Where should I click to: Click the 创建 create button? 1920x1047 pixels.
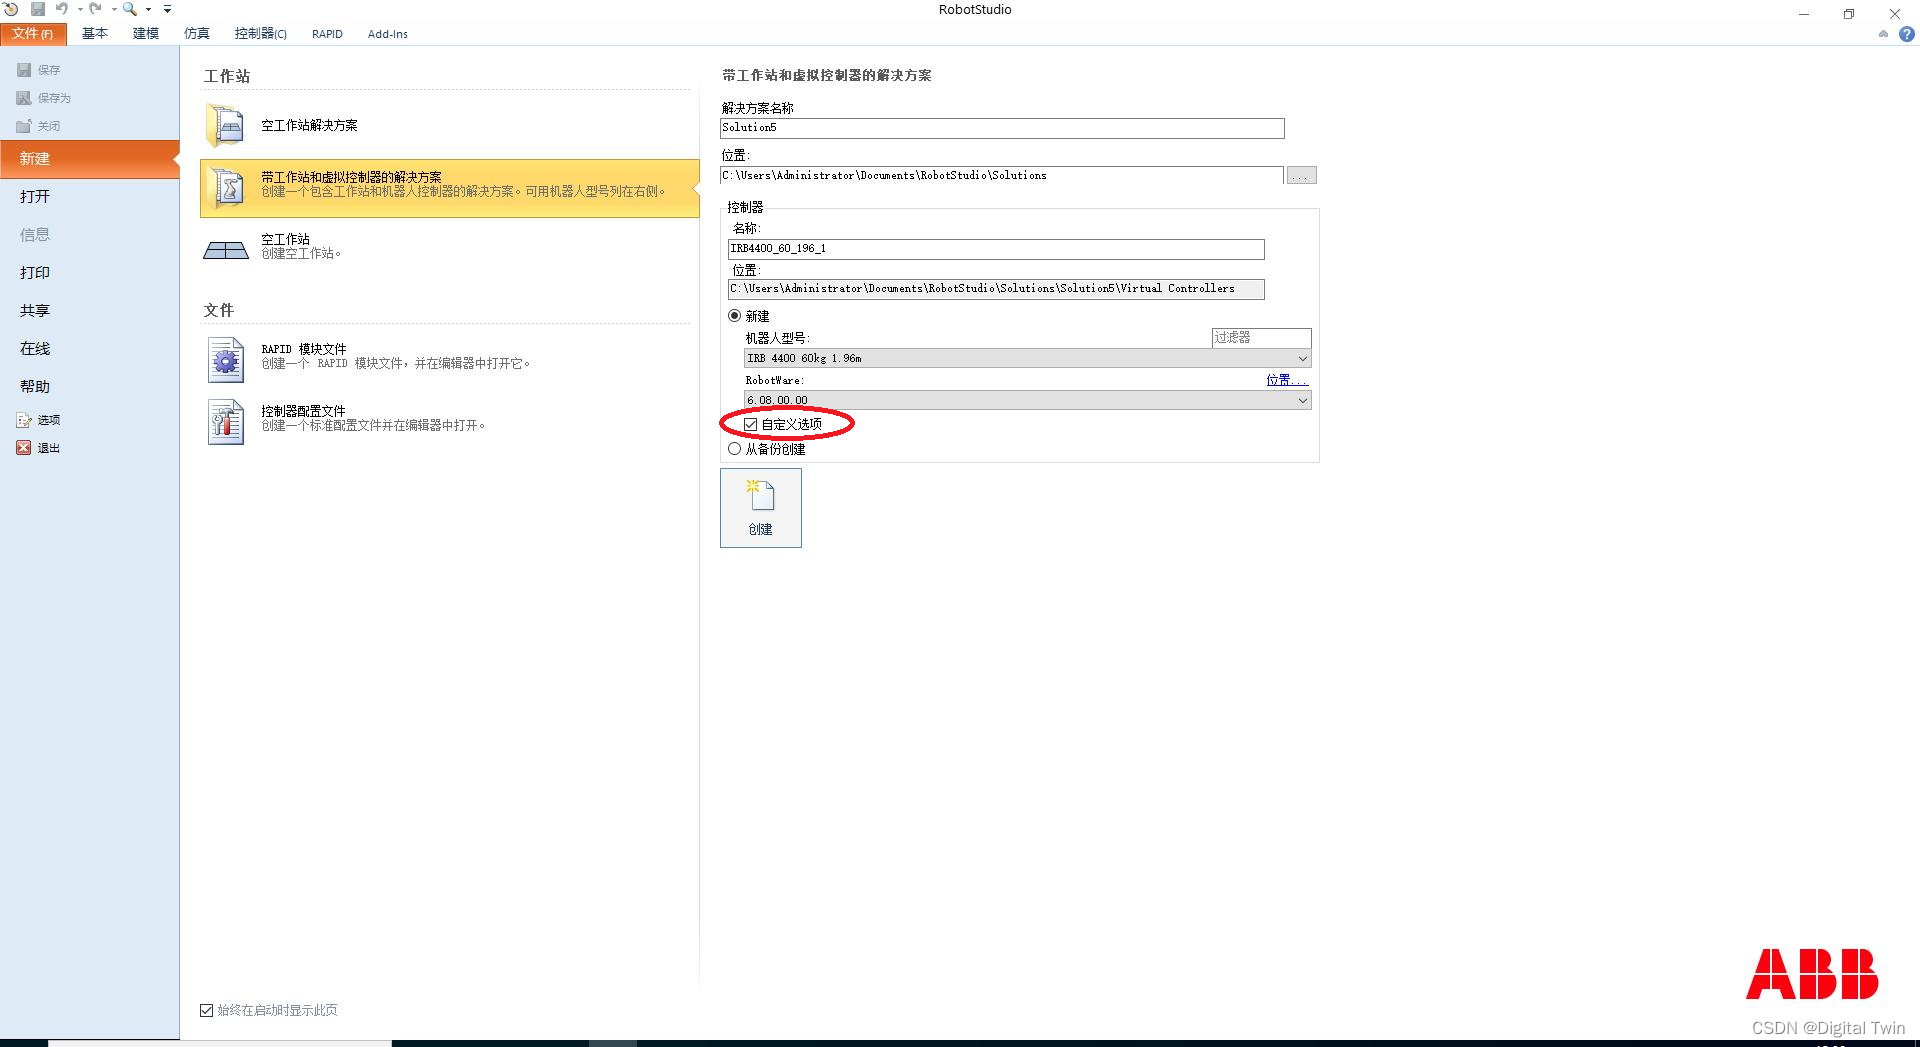click(761, 508)
